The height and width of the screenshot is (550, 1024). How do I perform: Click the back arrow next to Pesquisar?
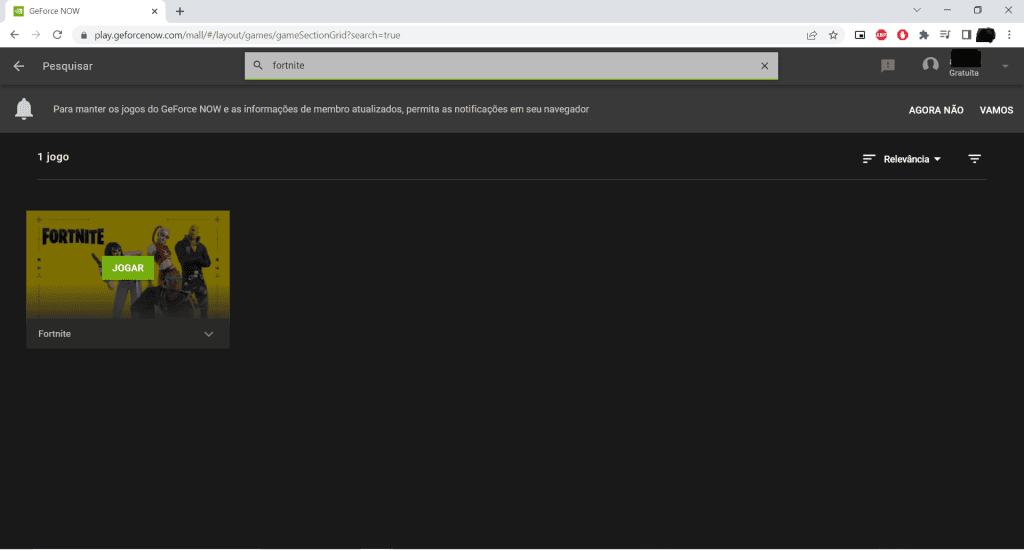click(x=19, y=66)
